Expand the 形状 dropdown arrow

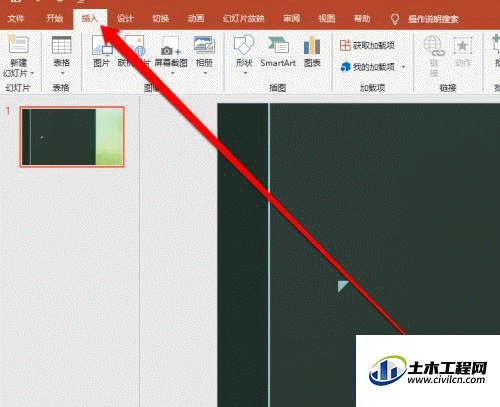tap(245, 73)
